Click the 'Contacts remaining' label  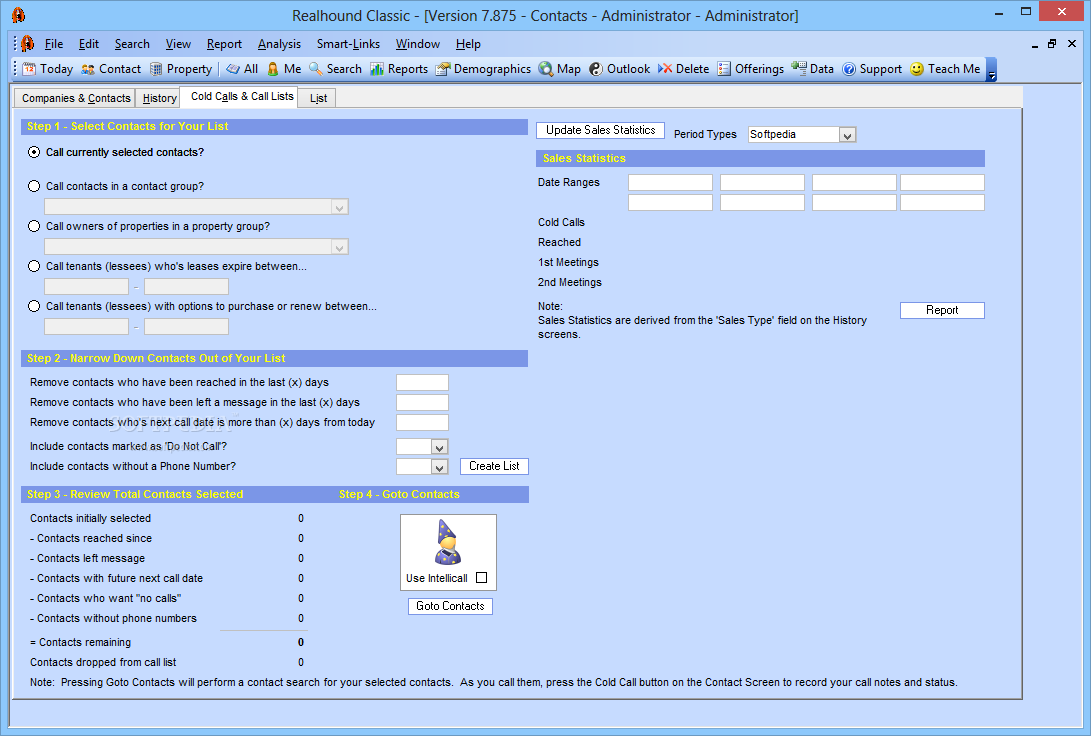click(x=81, y=642)
